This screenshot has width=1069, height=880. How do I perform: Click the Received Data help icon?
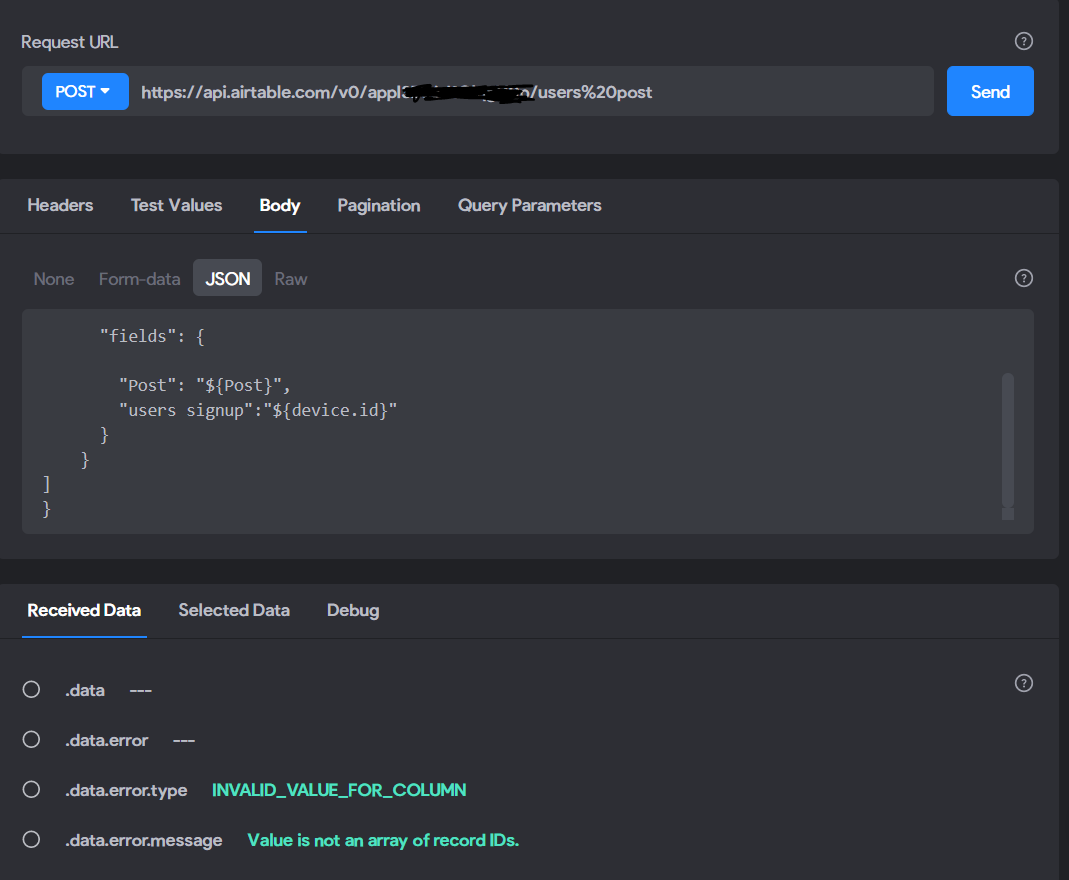pos(1023,683)
